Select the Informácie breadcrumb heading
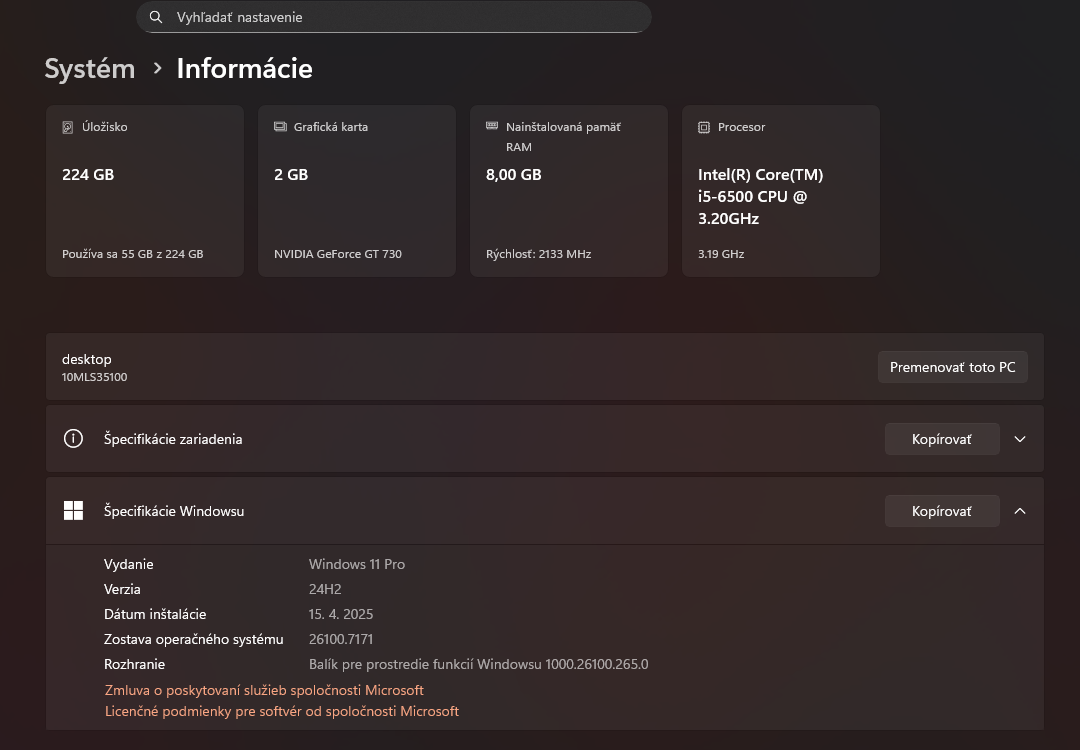This screenshot has height=750, width=1080. (x=244, y=68)
